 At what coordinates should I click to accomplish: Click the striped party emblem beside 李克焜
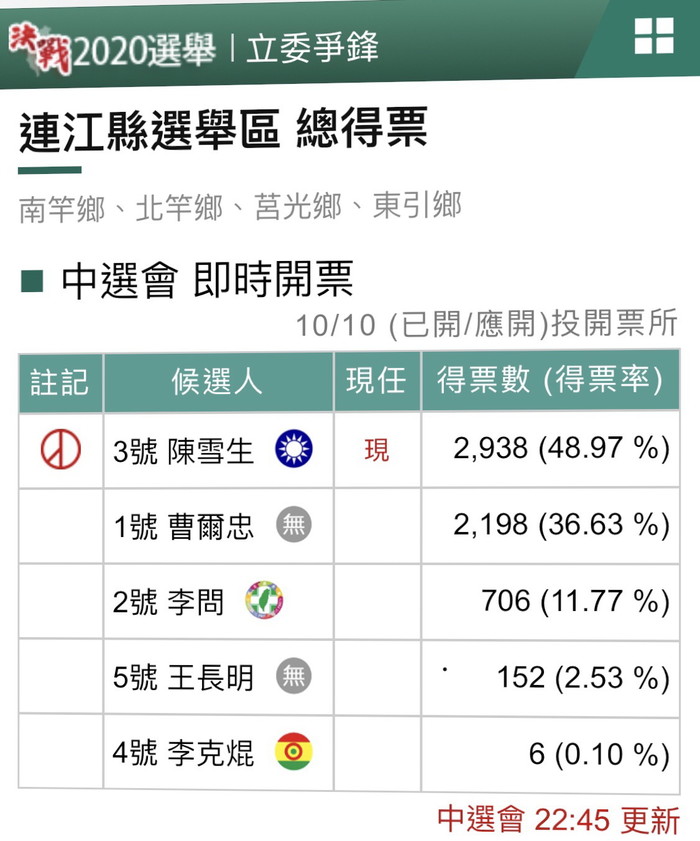[x=293, y=751]
